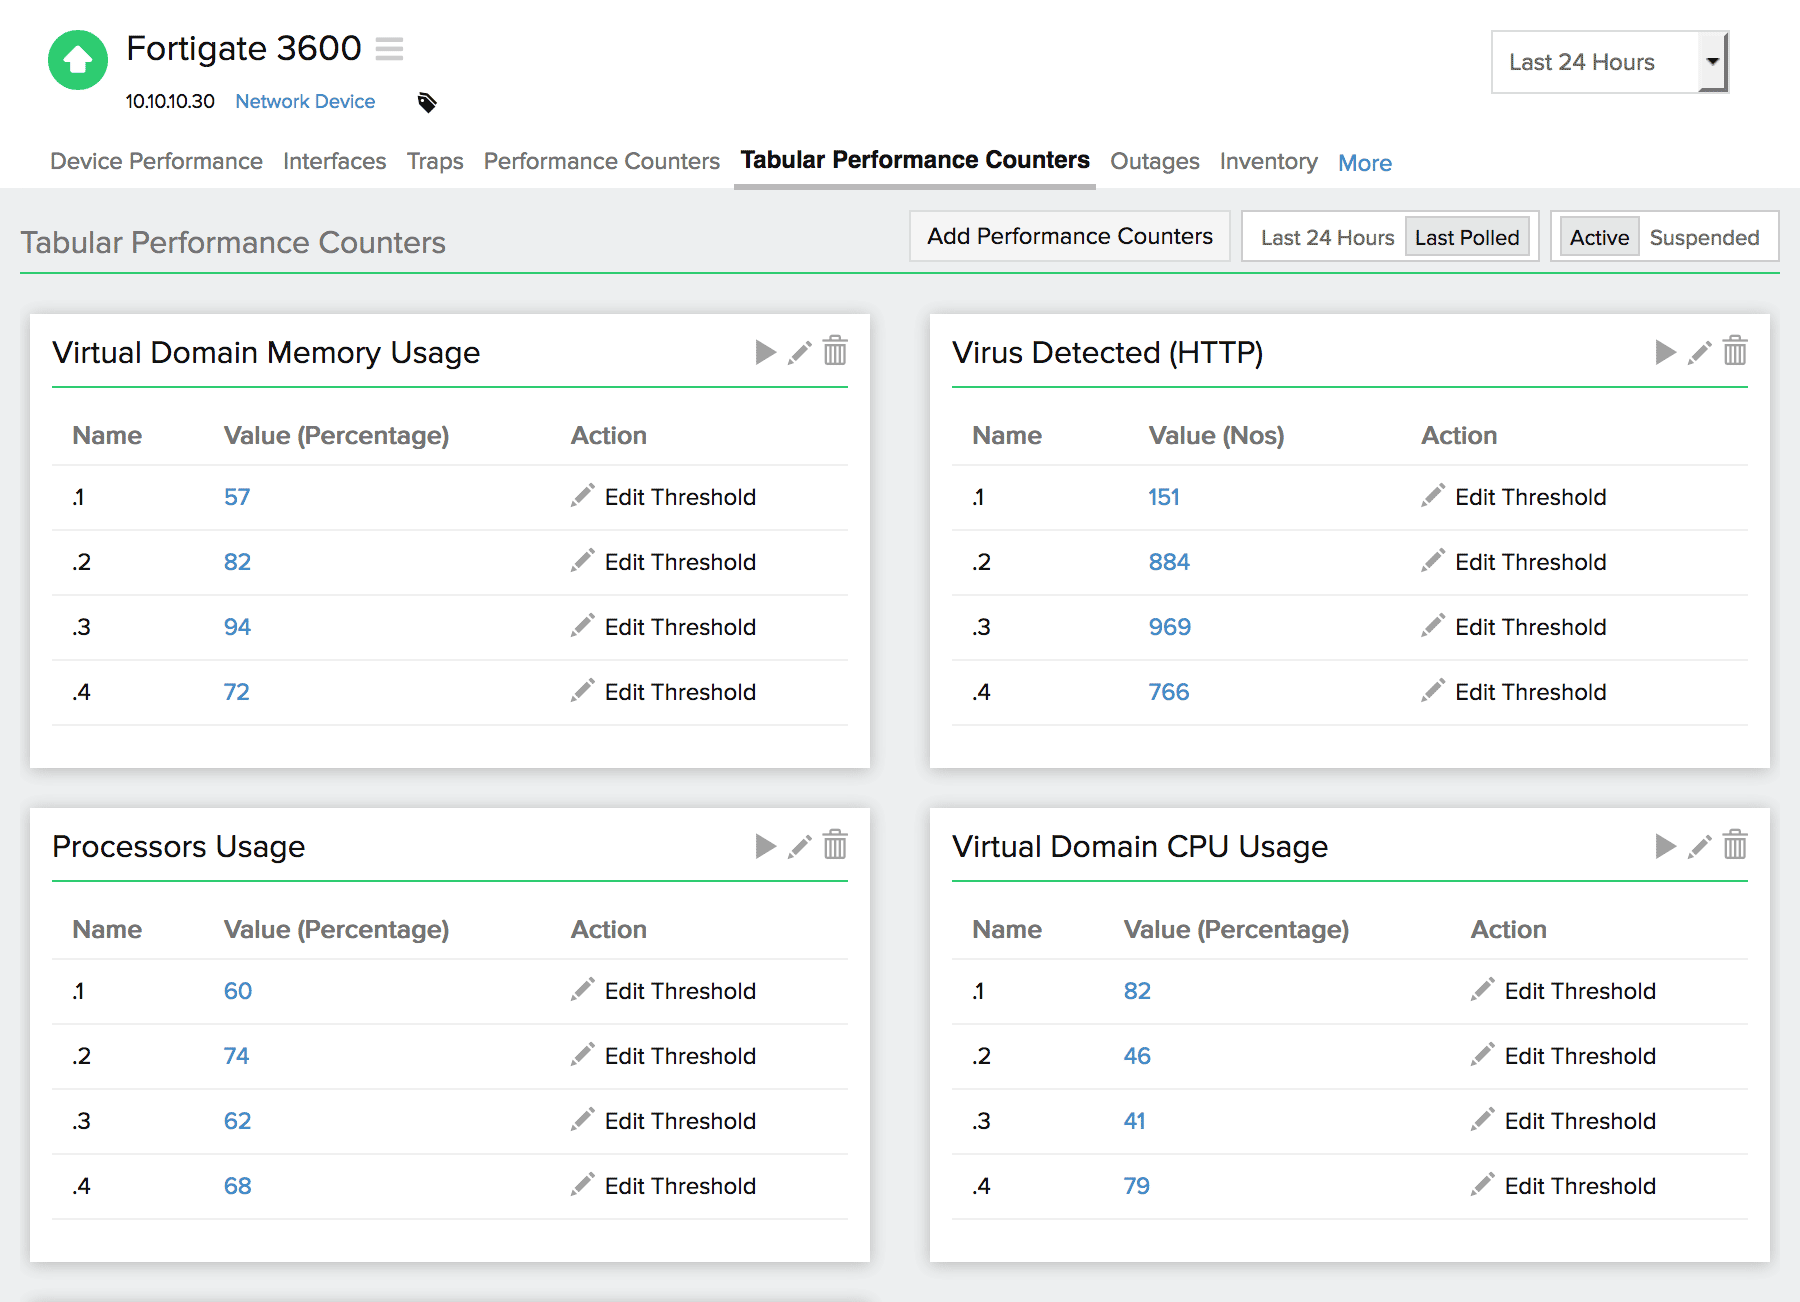This screenshot has height=1302, width=1800.
Task: Edit the Processors Usage counter settings
Action: pos(799,846)
